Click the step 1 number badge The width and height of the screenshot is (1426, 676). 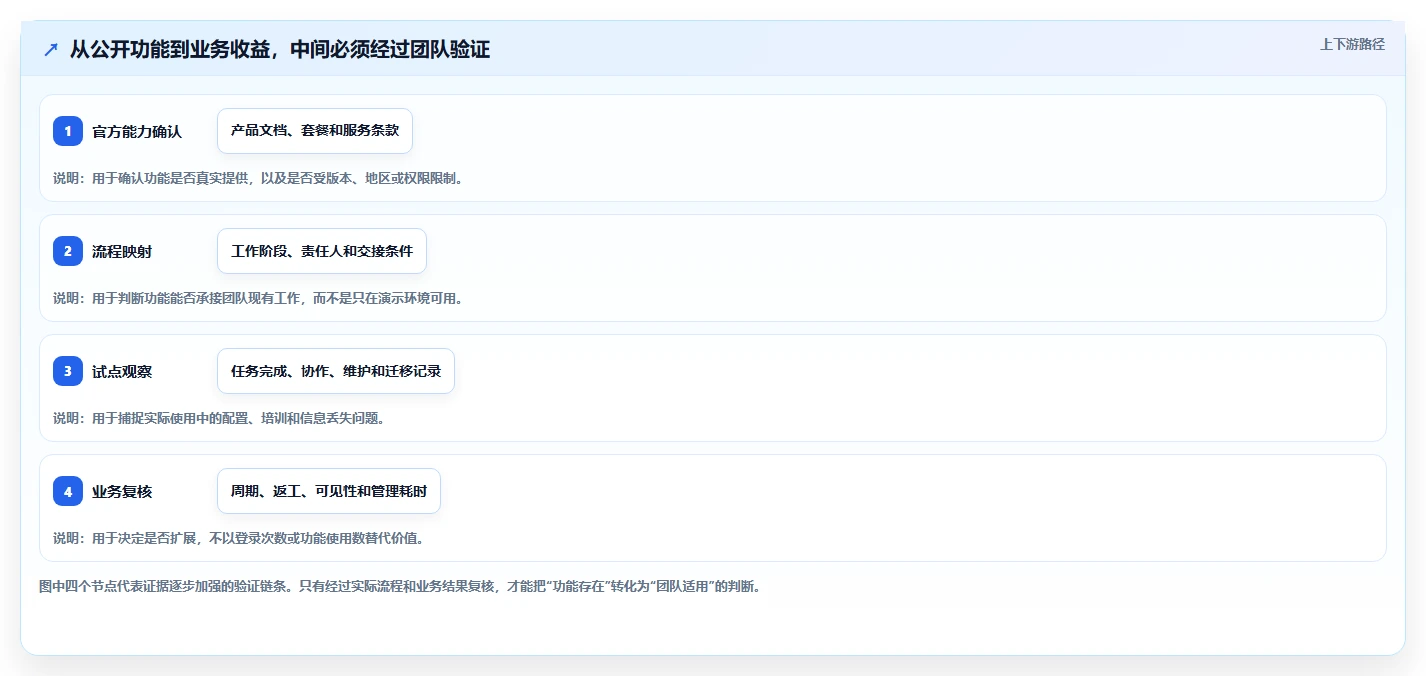68,131
